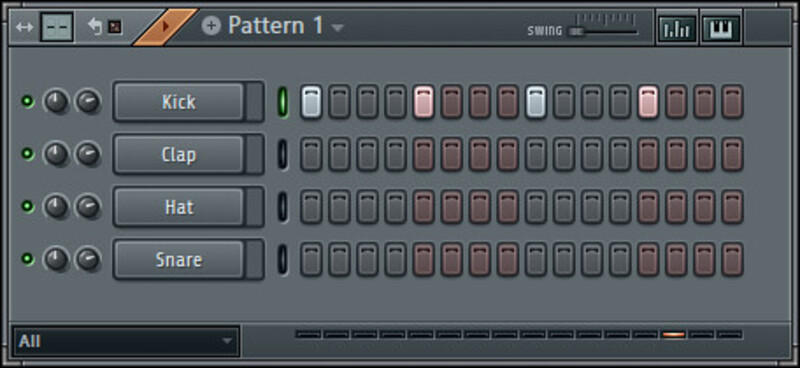The width and height of the screenshot is (800, 368).
Task: Enable Hat step 3
Action: click(367, 207)
